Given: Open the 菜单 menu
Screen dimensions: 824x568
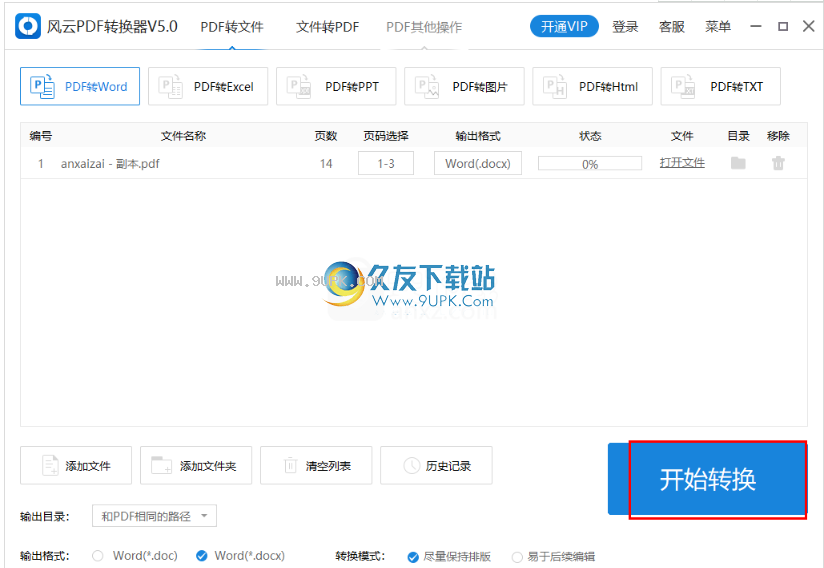Looking at the screenshot, I should (718, 26).
